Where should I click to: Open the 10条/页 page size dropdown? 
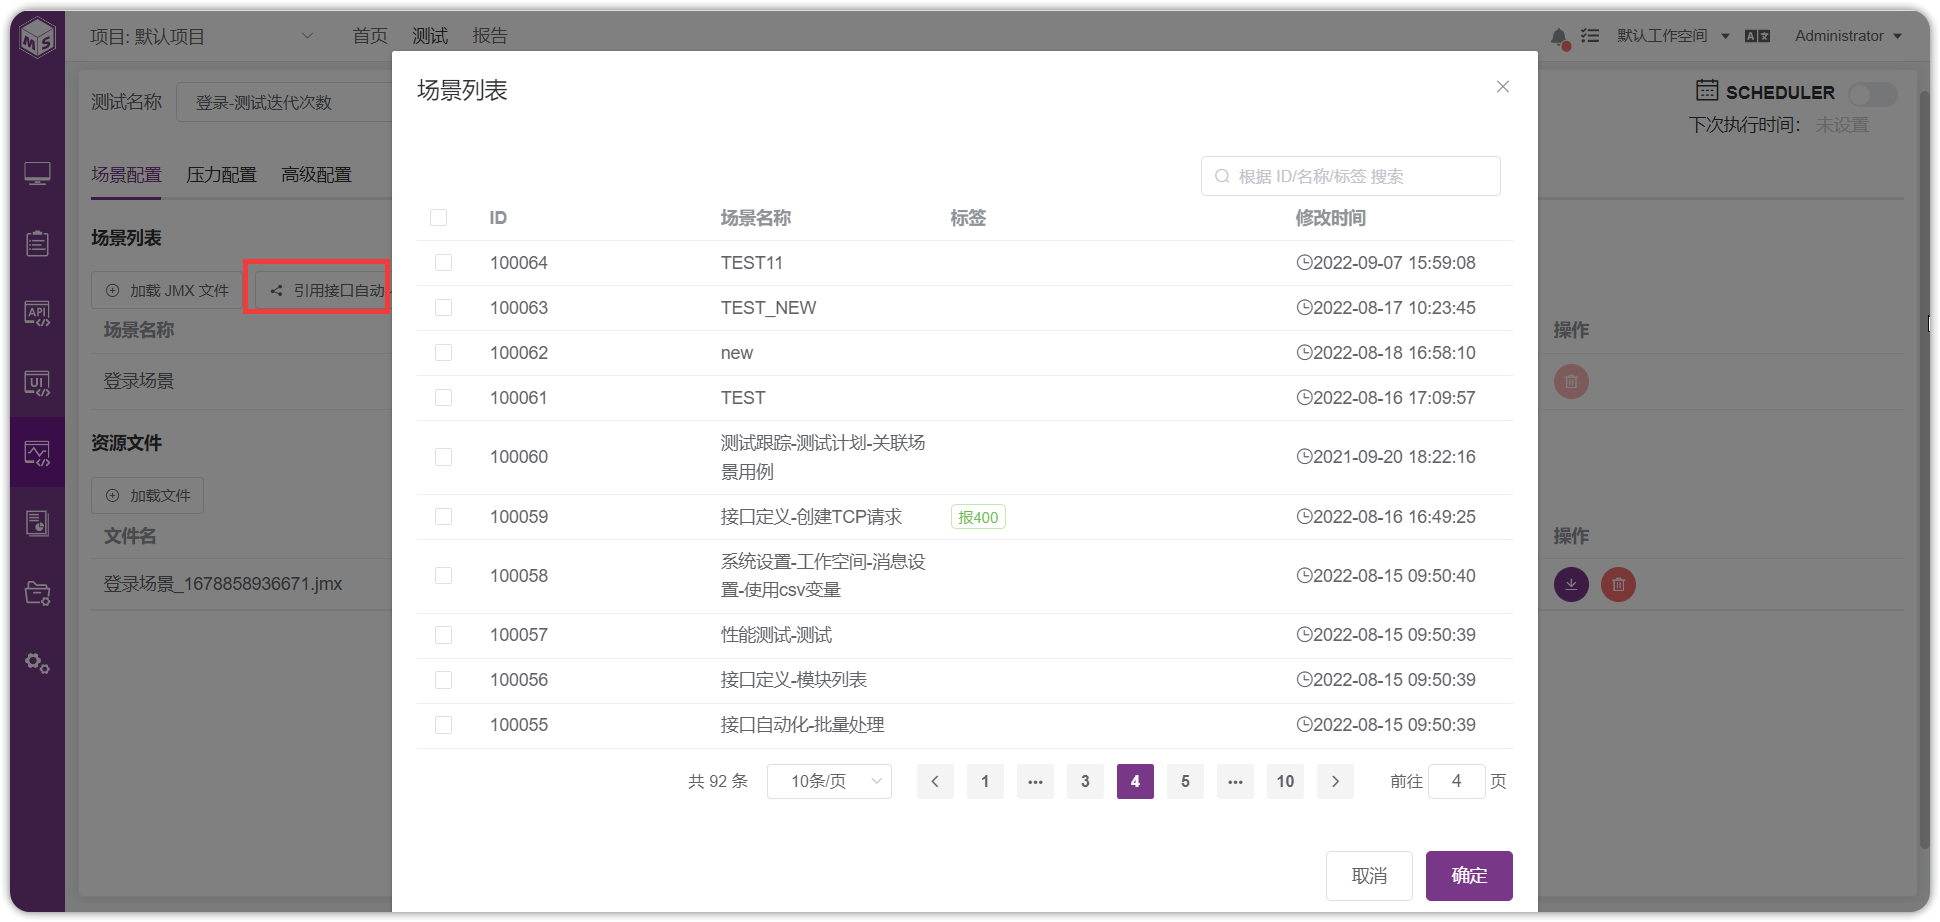point(829,781)
